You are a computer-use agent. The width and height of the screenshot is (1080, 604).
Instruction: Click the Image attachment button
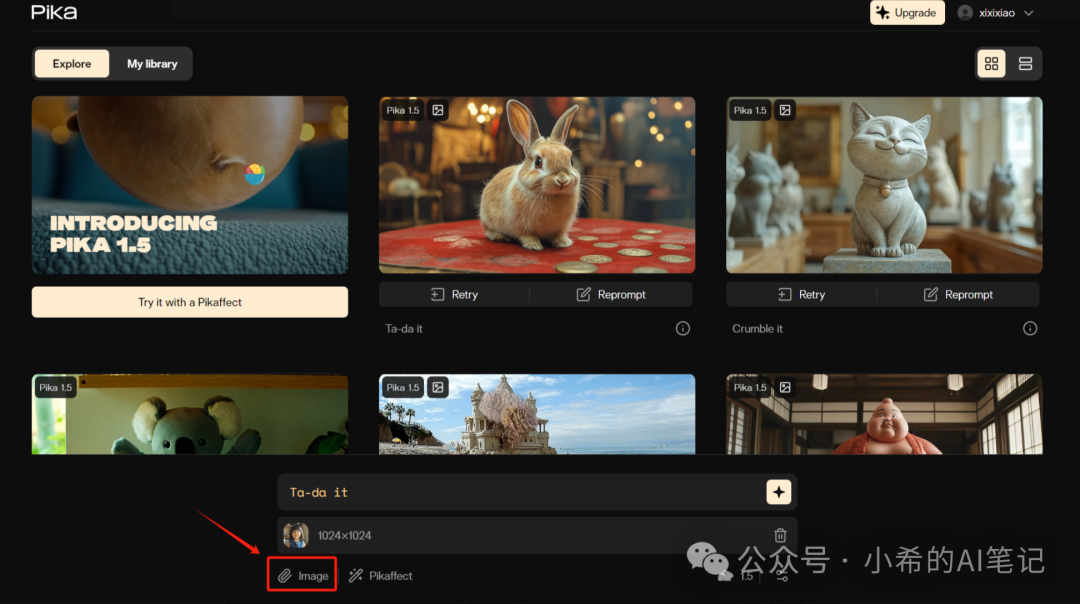pos(302,576)
